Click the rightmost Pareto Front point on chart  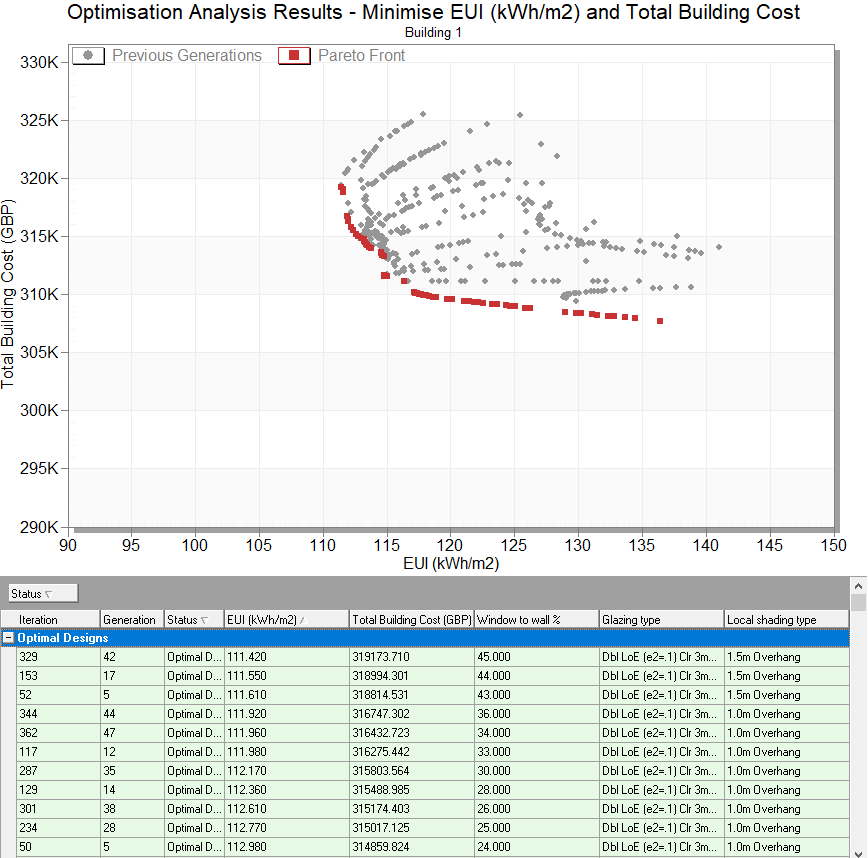point(660,321)
